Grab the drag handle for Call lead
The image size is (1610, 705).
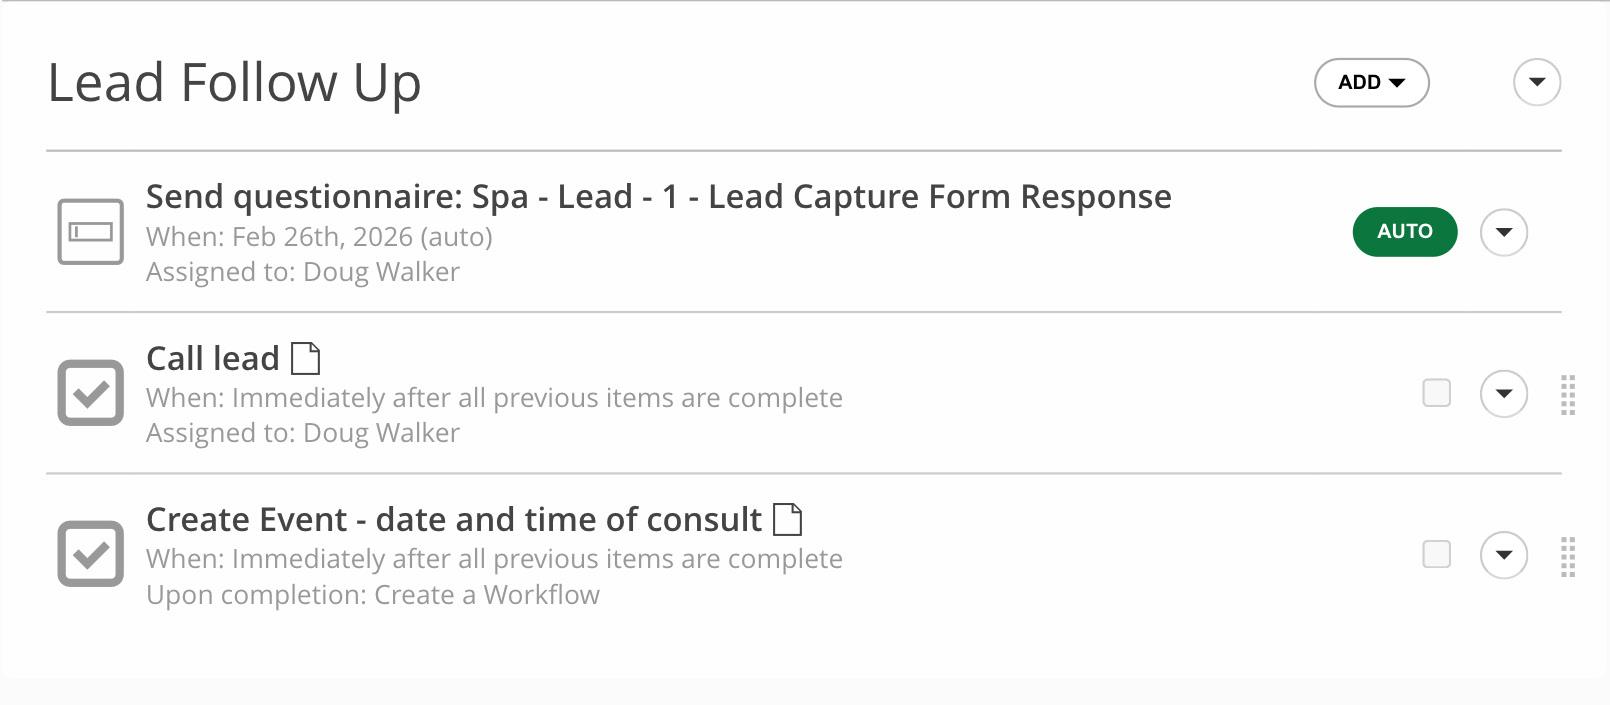(x=1568, y=394)
